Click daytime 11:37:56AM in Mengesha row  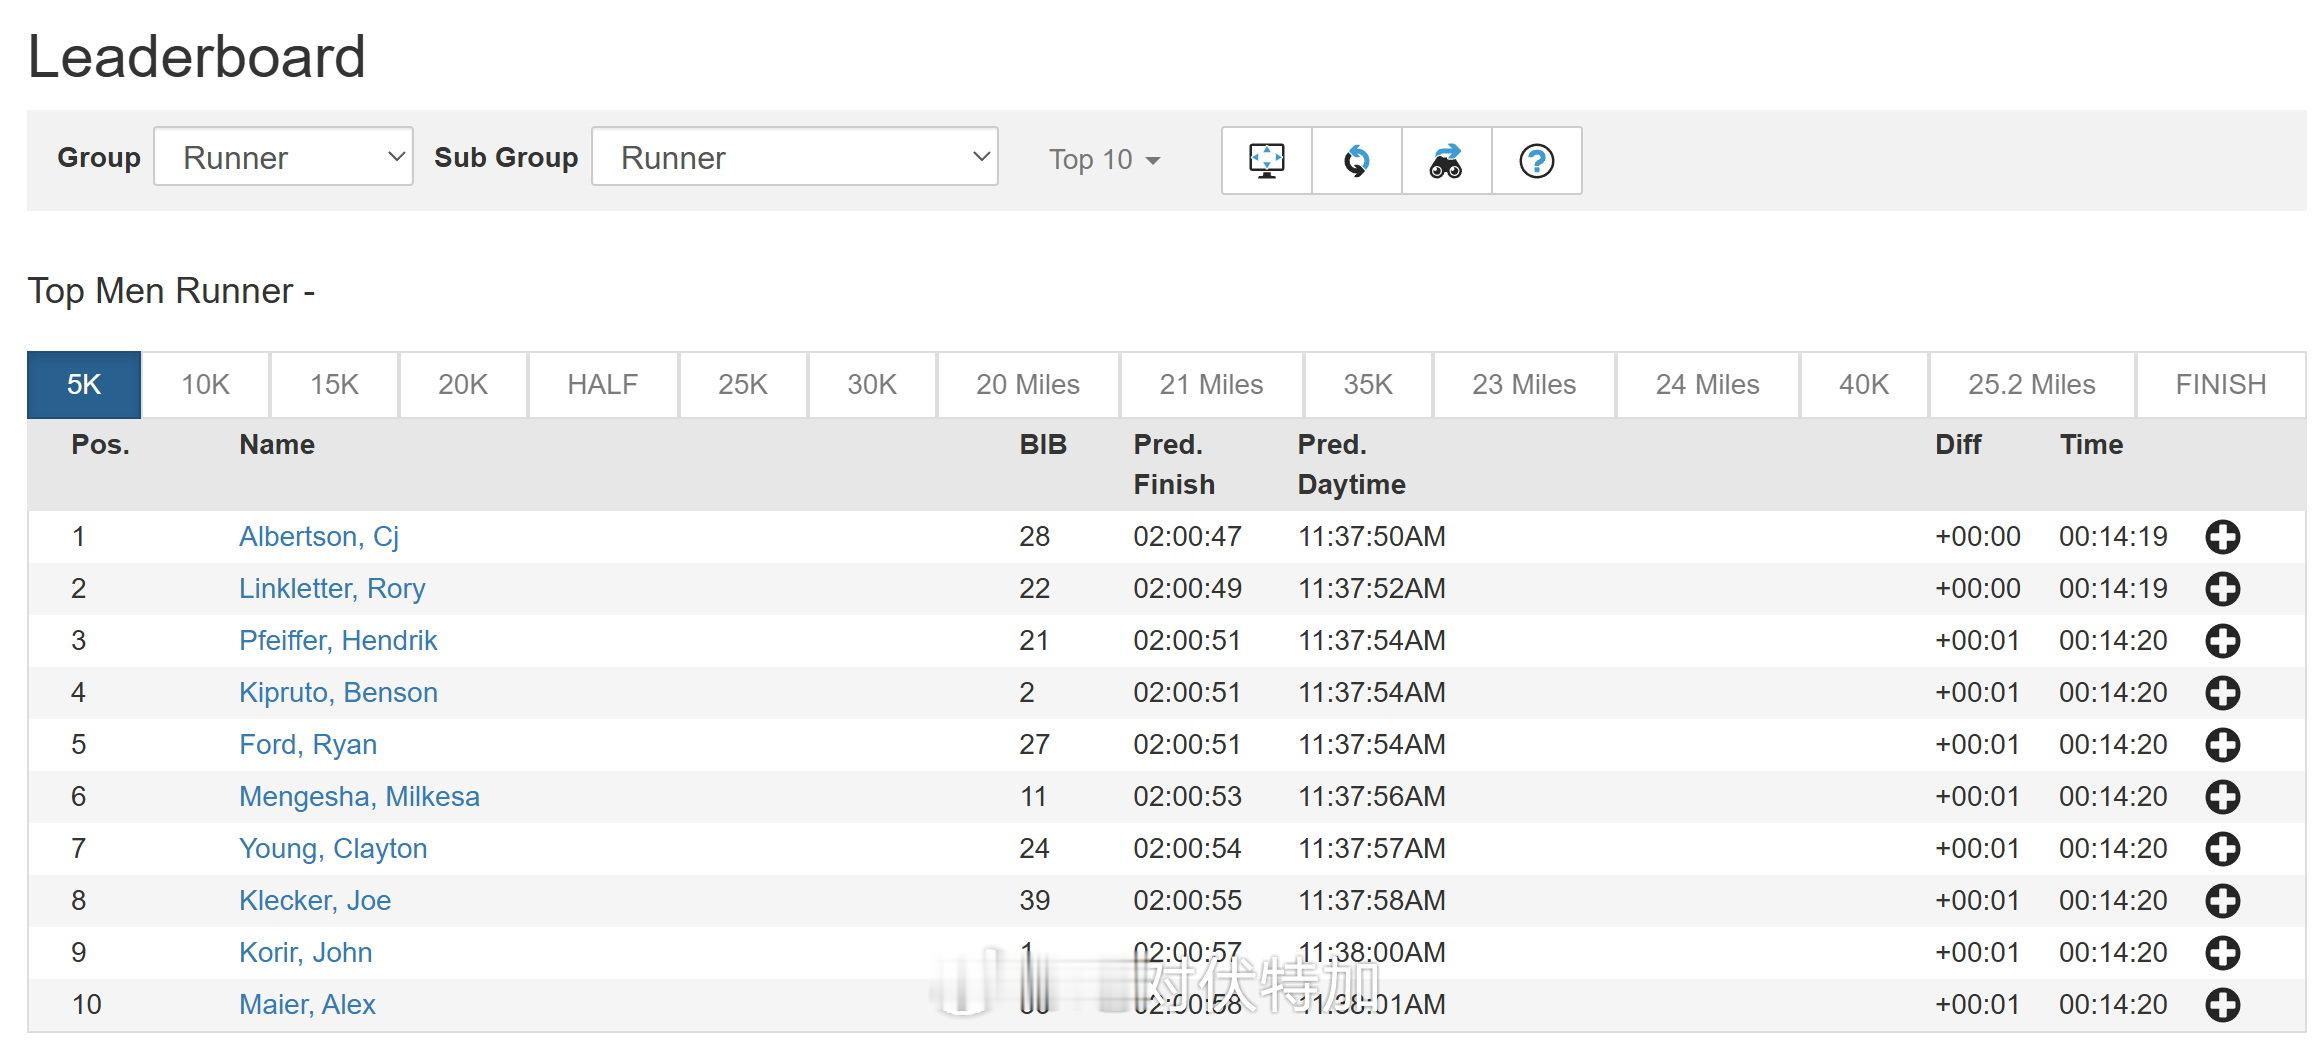tap(1372, 797)
